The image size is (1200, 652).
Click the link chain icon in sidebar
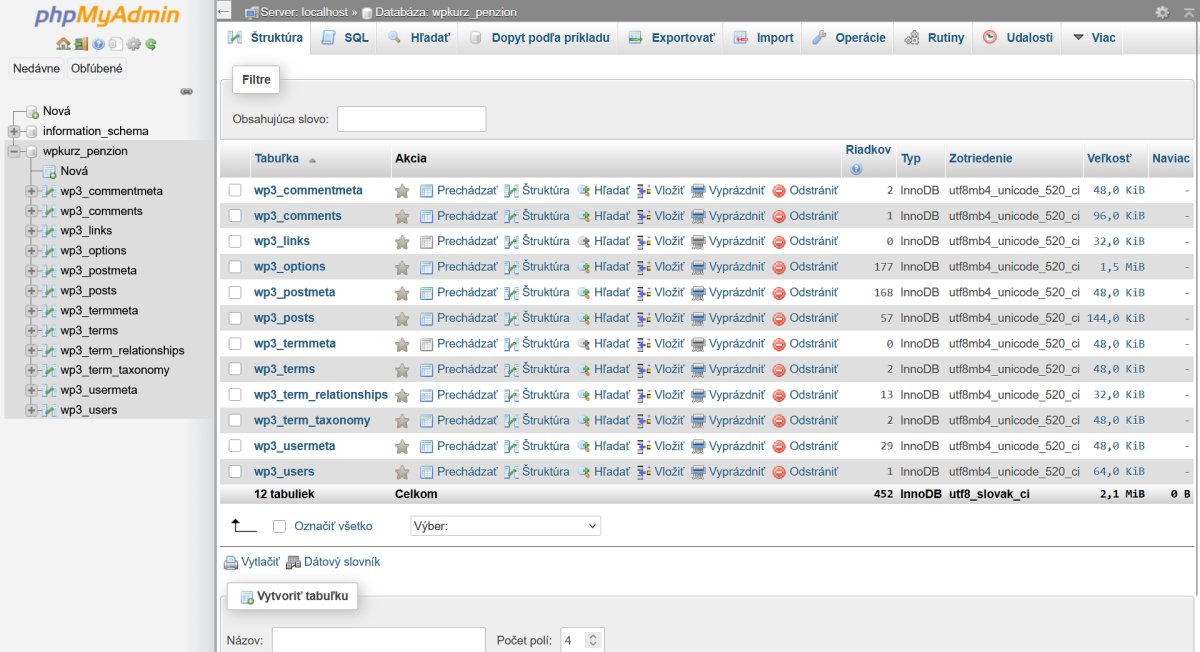(186, 91)
